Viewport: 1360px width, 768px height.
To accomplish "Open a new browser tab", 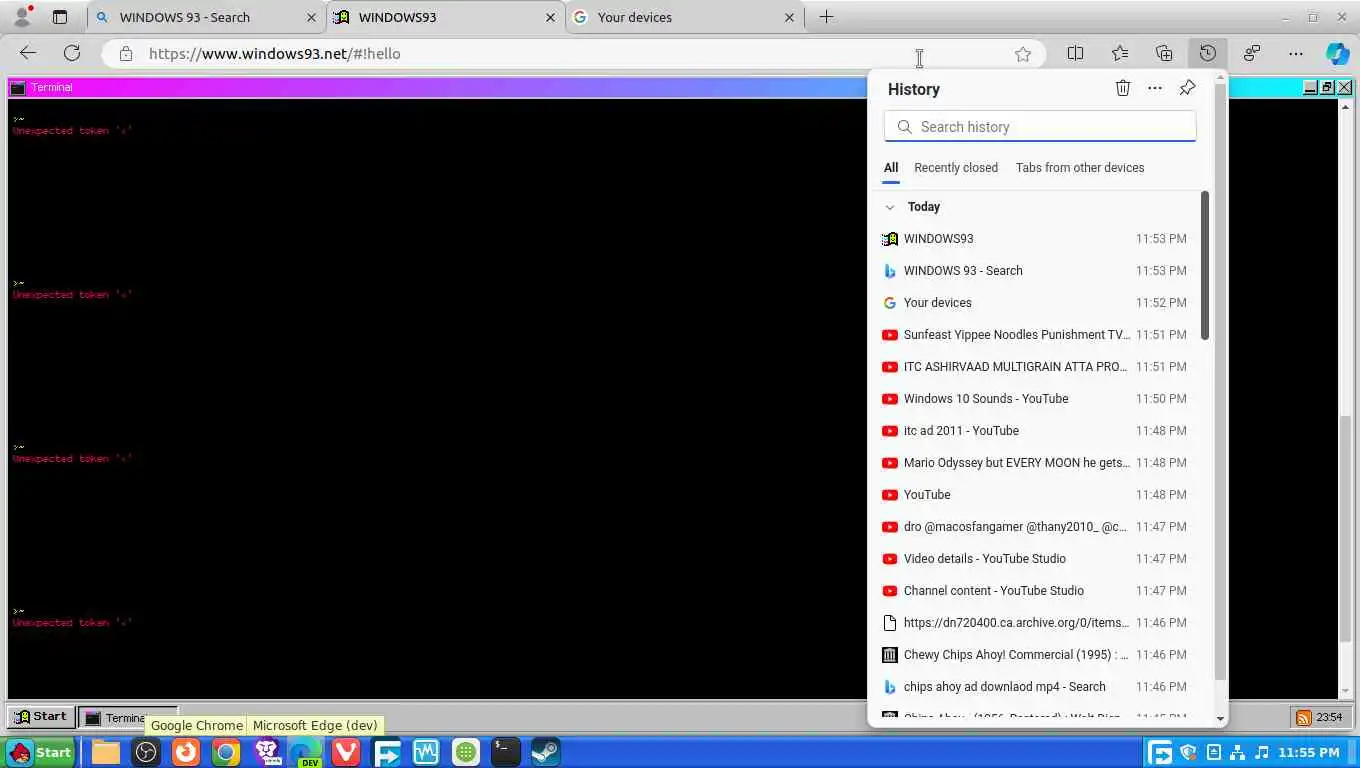I will (826, 17).
